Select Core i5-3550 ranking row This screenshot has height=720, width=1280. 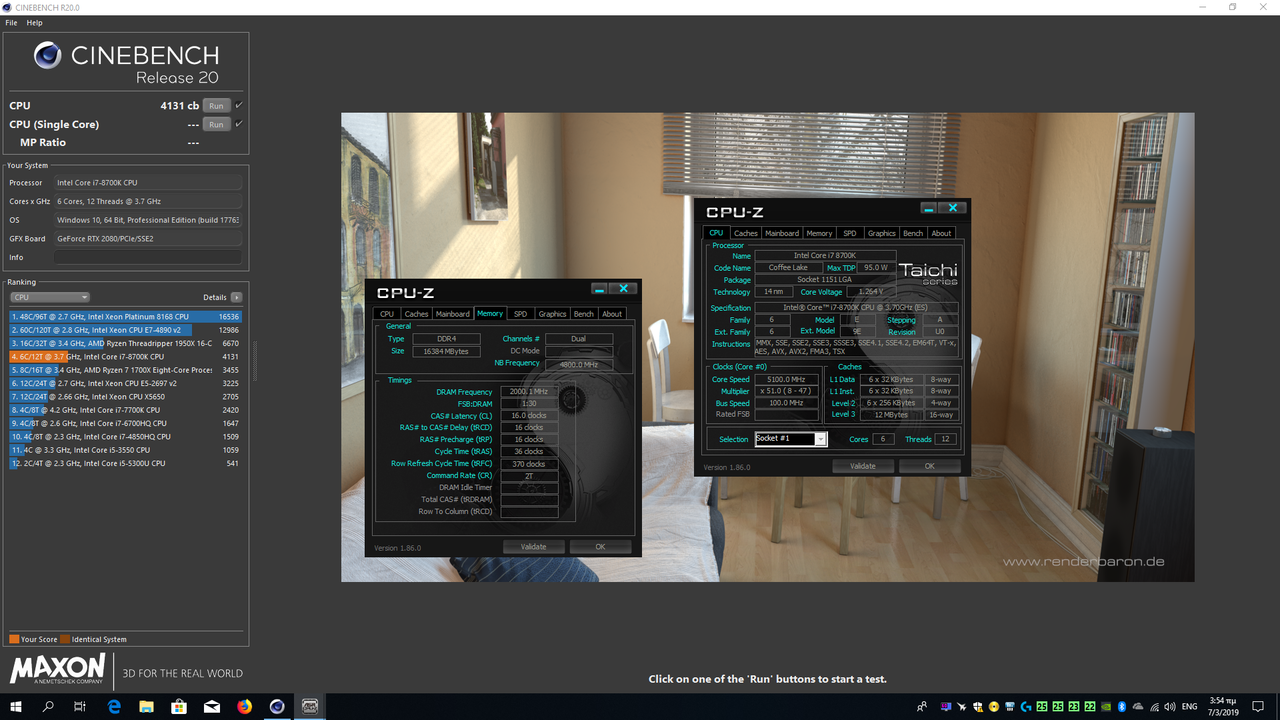[x=126, y=450]
